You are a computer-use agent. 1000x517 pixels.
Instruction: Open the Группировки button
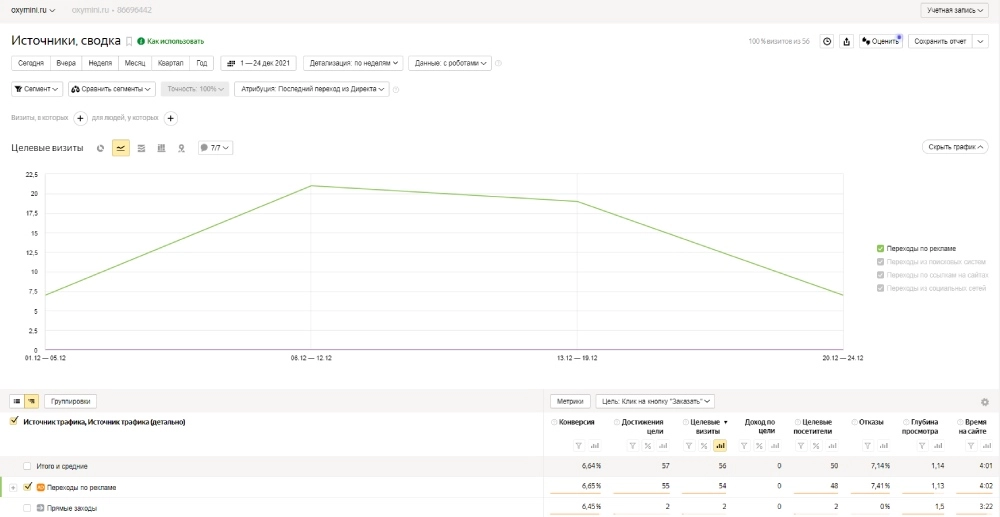point(71,402)
